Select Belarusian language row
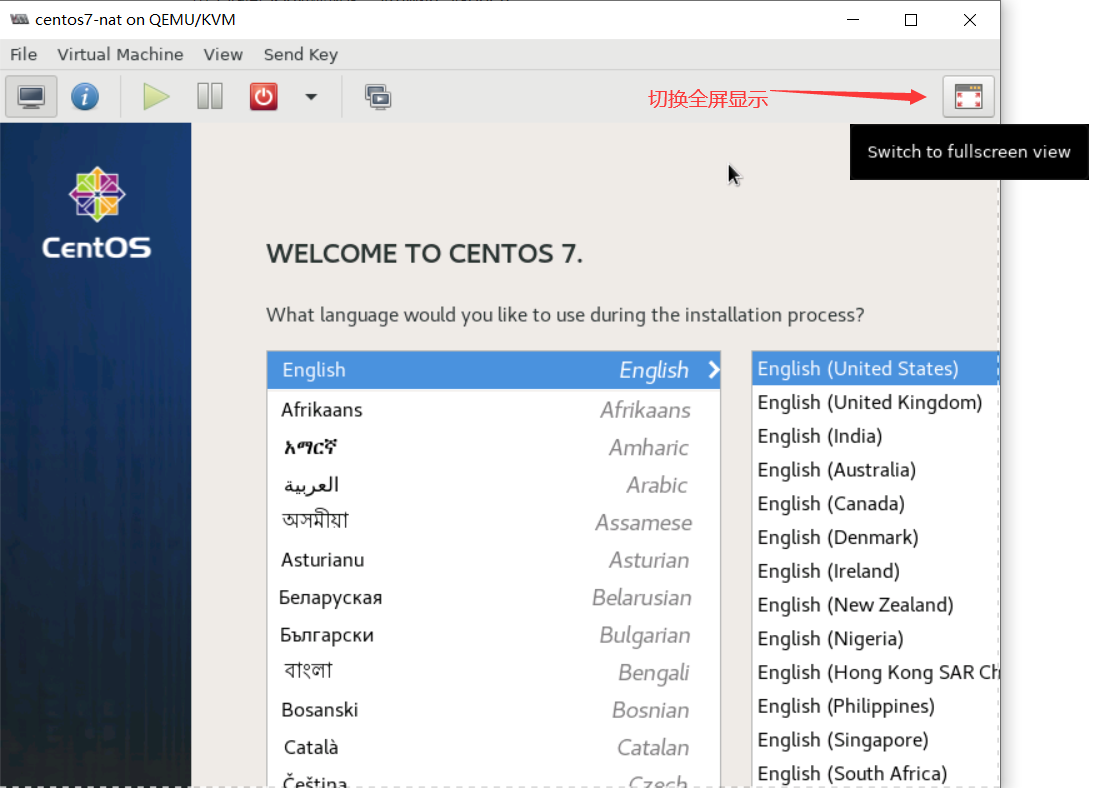This screenshot has height=788, width=1093. pyautogui.click(x=494, y=598)
